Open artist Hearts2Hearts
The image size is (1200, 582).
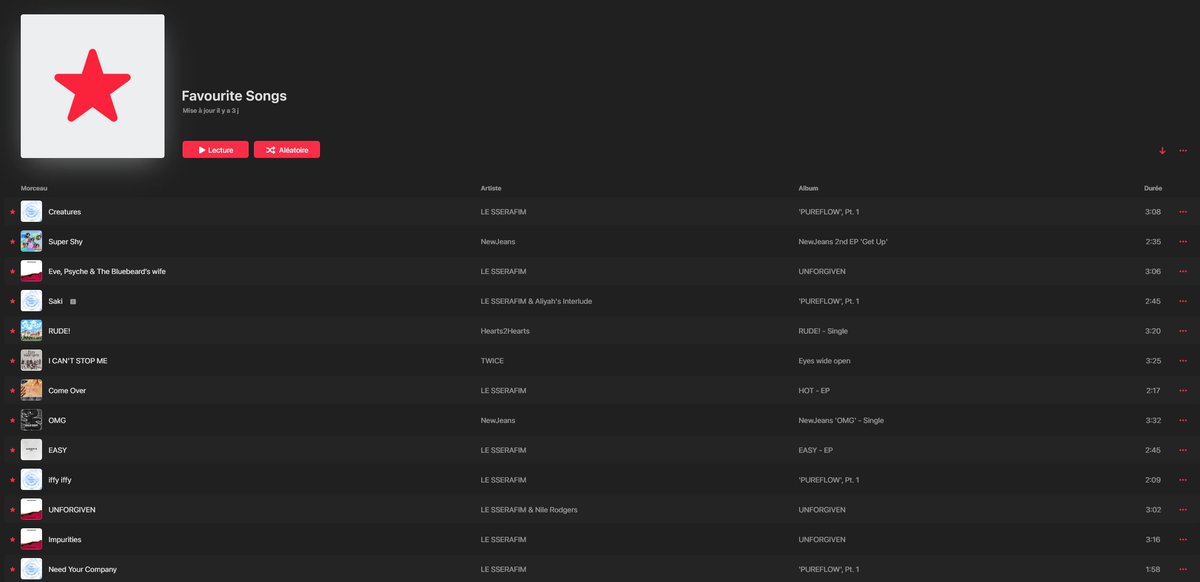click(x=507, y=331)
